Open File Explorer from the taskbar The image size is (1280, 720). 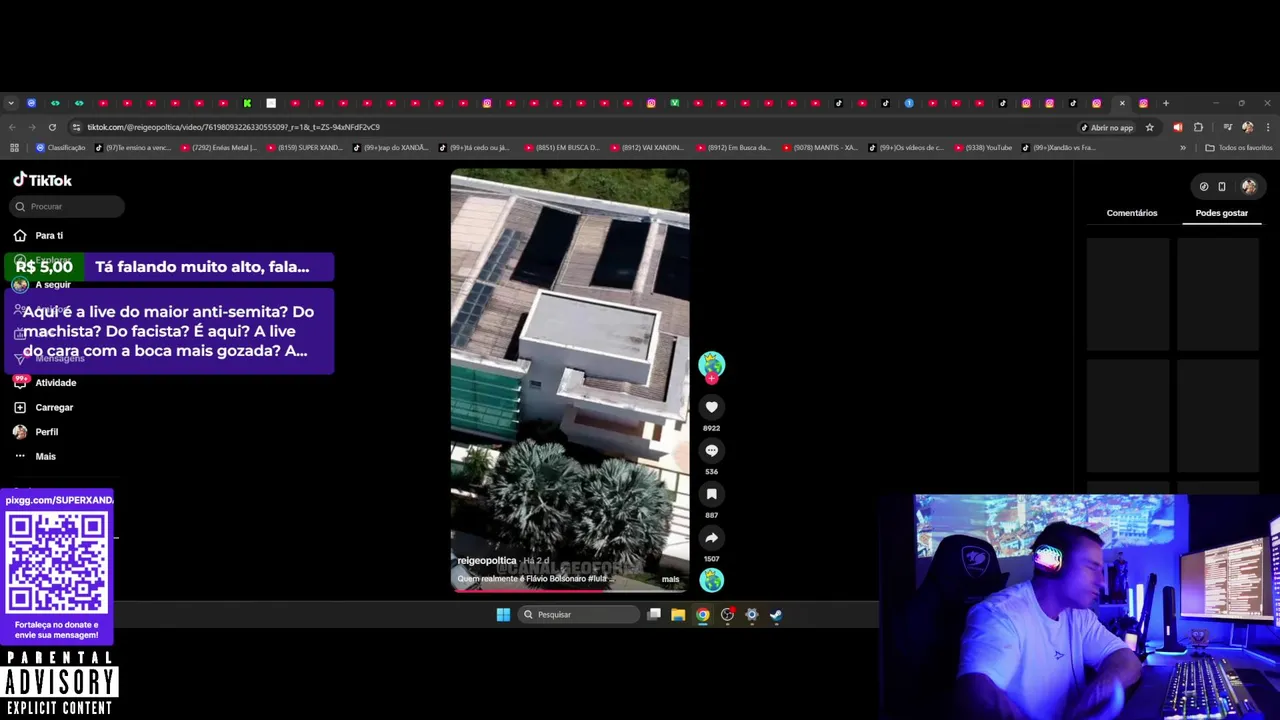678,614
